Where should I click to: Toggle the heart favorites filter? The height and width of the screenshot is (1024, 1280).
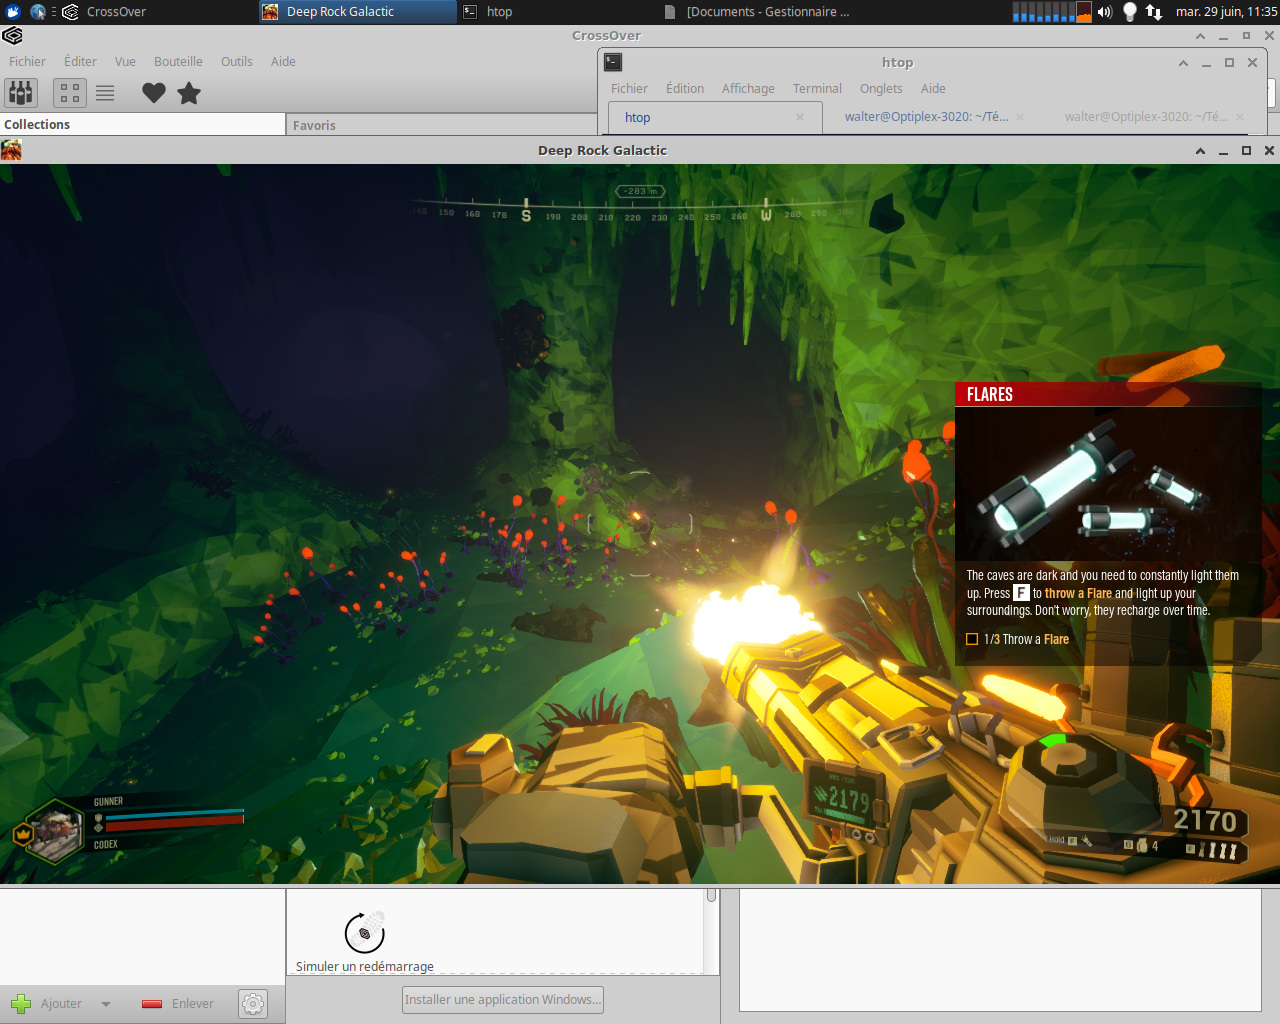(153, 92)
